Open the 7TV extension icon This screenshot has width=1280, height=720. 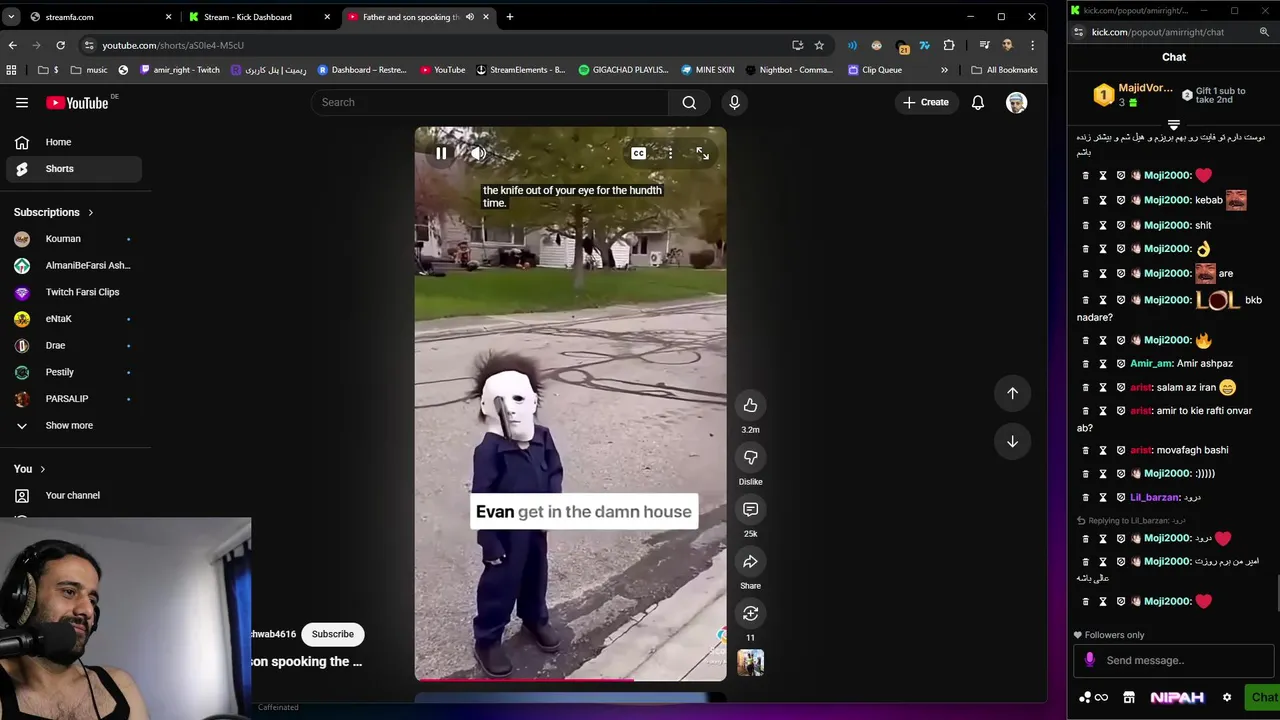924,45
